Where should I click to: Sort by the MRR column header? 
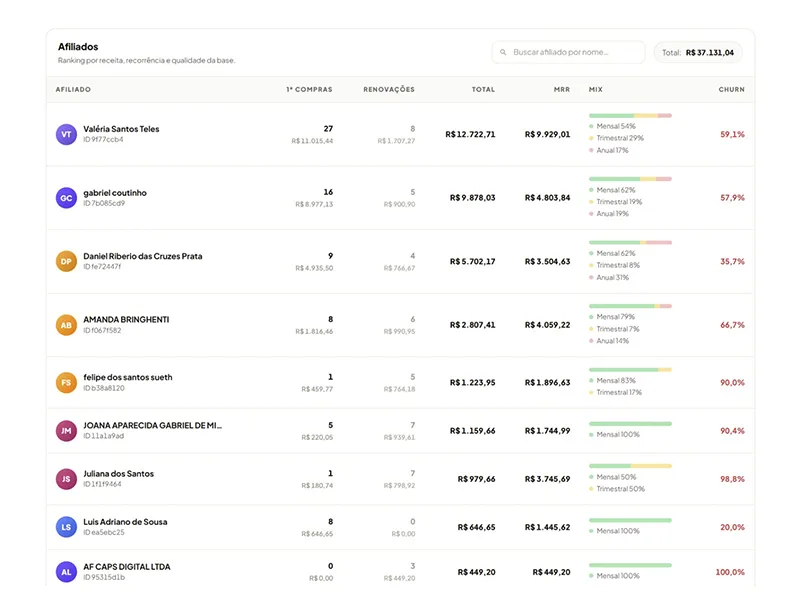(562, 89)
